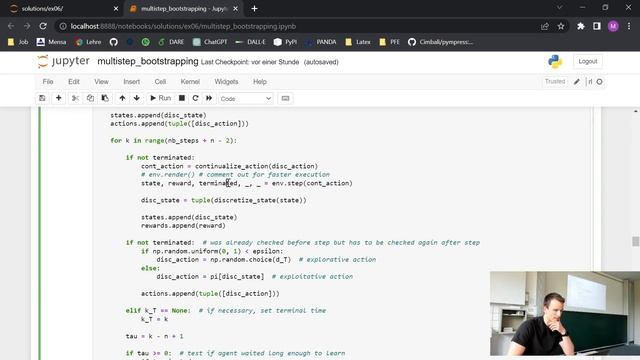Click the browser address bar URL
The width and height of the screenshot is (640, 360).
pyautogui.click(x=183, y=26)
